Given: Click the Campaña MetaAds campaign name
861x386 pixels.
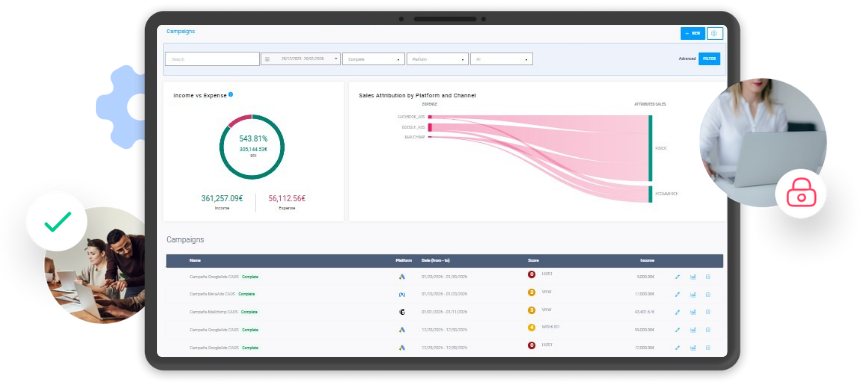Looking at the screenshot, I should click(x=213, y=294).
